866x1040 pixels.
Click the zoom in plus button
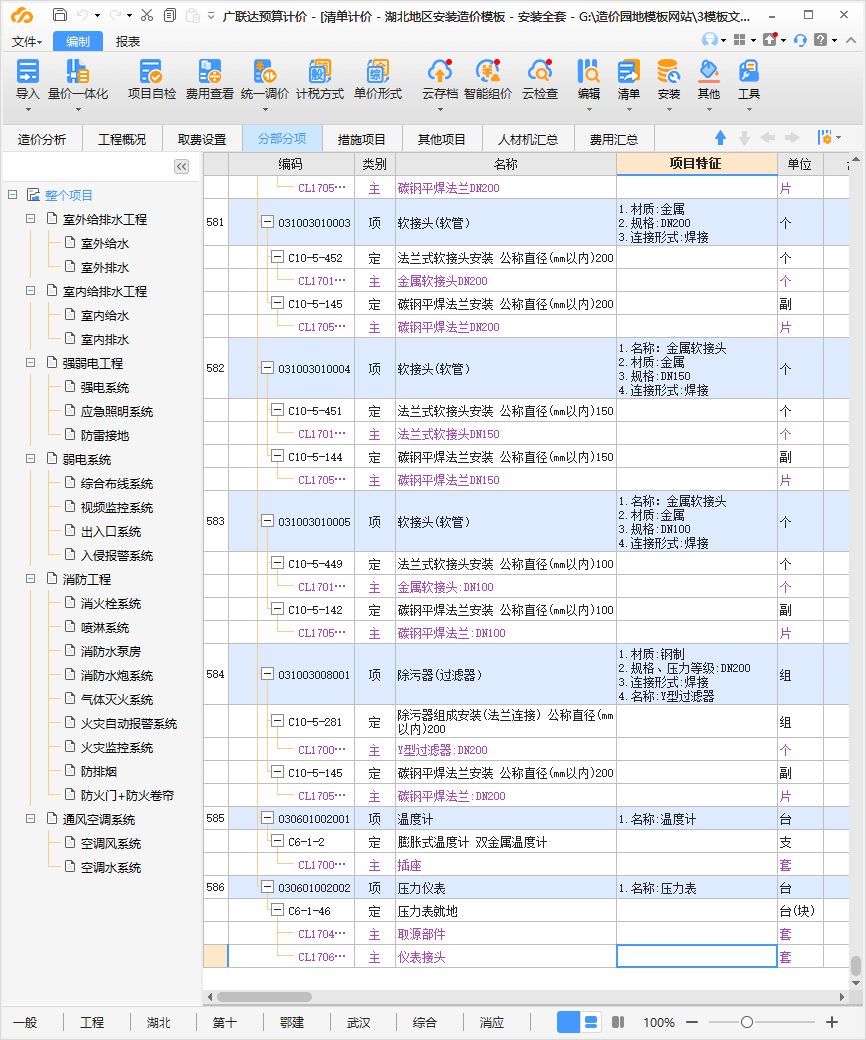point(832,1022)
